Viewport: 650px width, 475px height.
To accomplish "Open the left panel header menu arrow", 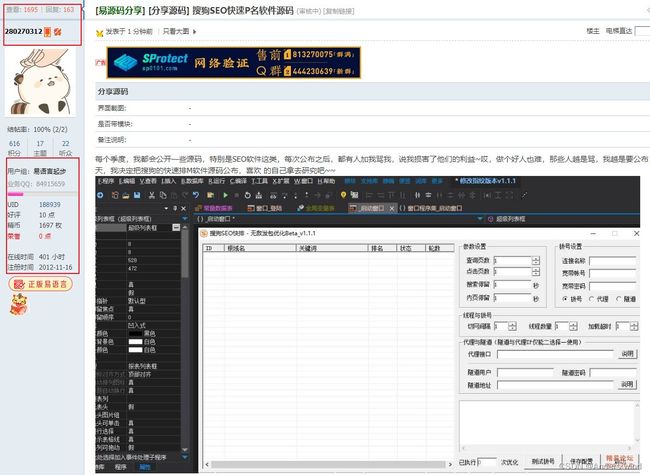I will pyautogui.click(x=166, y=208).
